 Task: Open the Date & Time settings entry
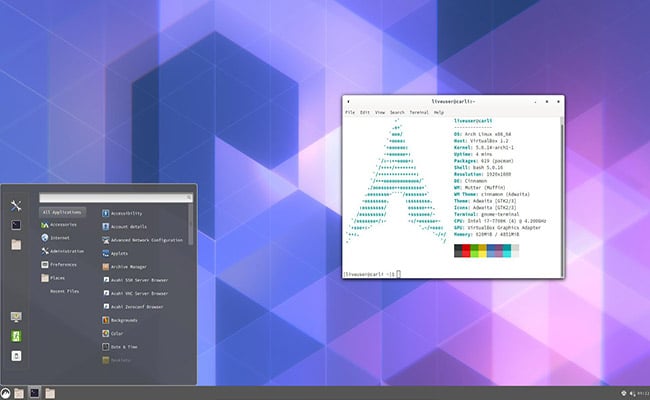pos(119,347)
